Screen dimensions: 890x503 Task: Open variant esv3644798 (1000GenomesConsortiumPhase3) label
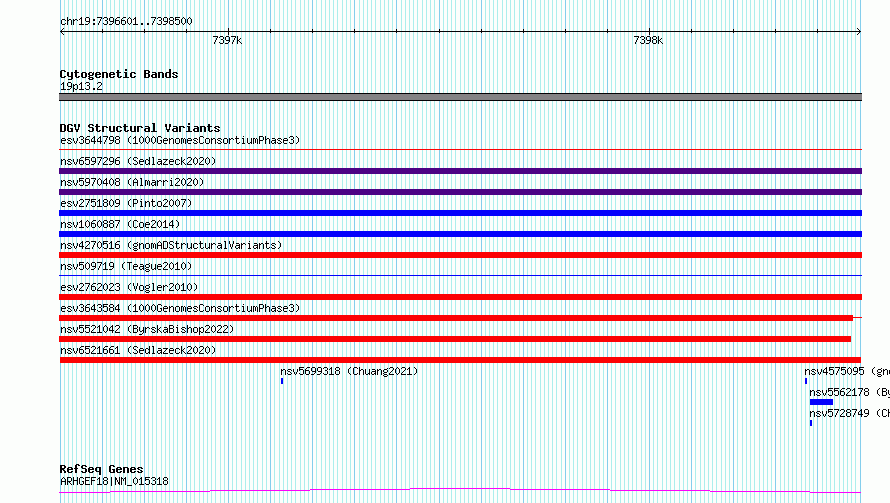point(180,140)
